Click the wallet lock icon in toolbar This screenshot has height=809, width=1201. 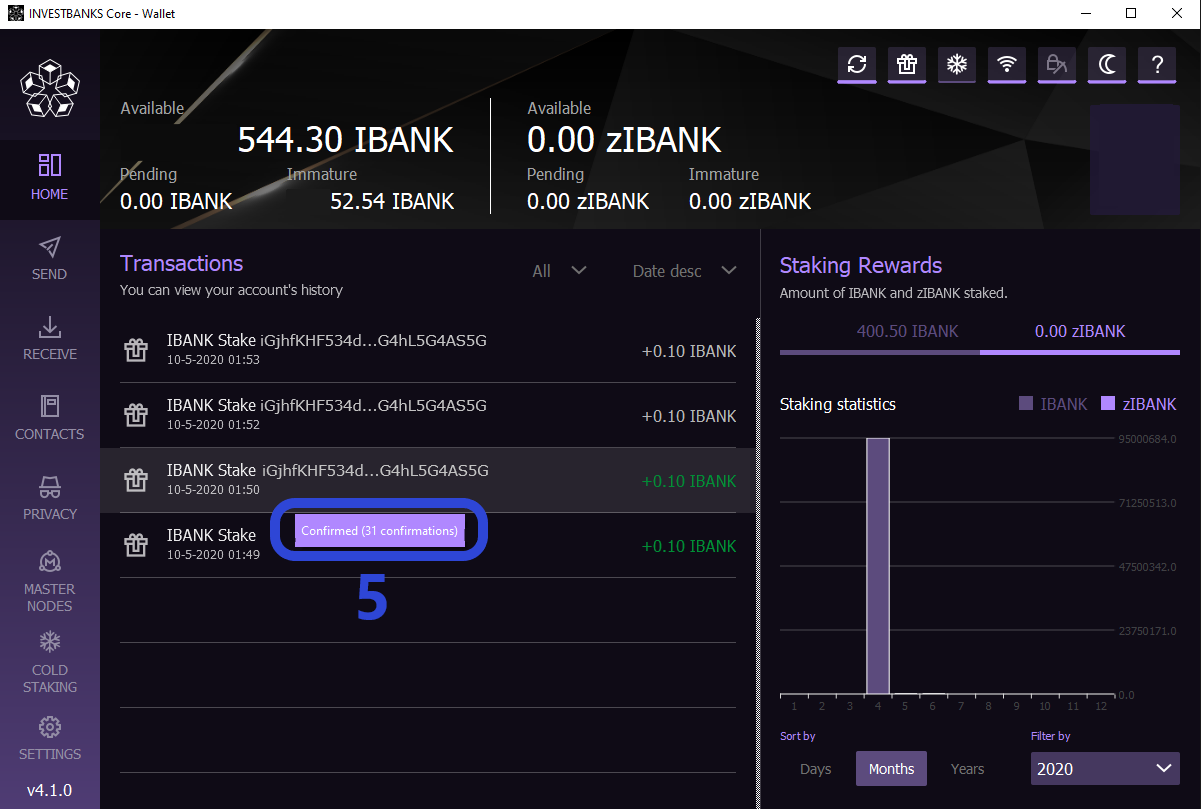1057,65
